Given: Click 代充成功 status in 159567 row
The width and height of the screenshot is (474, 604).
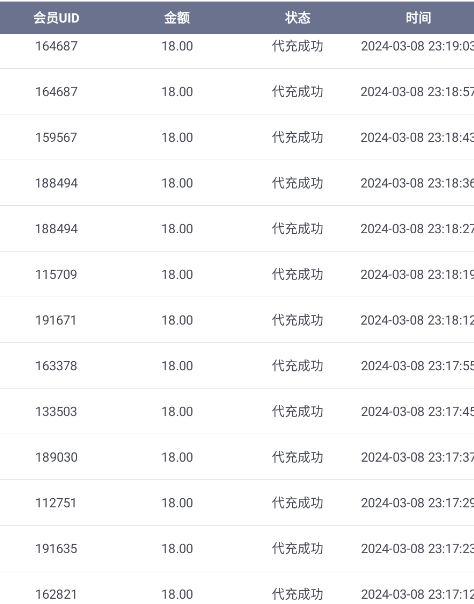Looking at the screenshot, I should click(298, 138).
